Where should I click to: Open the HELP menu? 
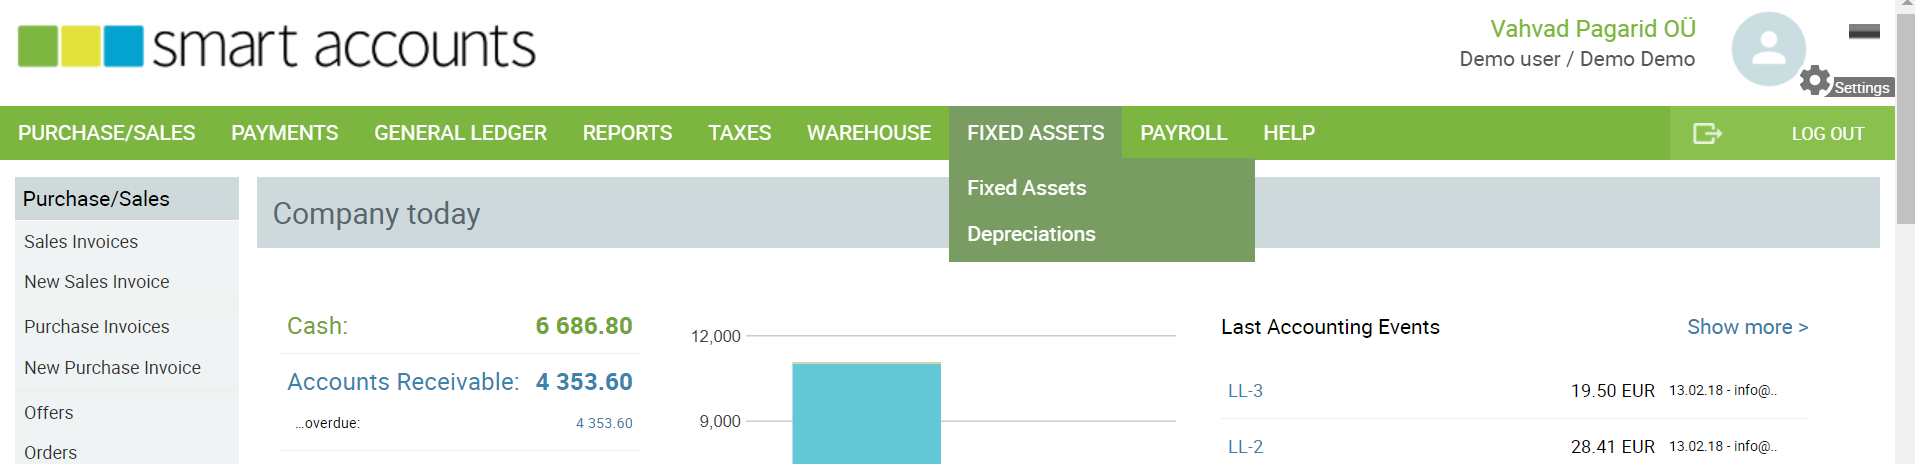coord(1289,133)
